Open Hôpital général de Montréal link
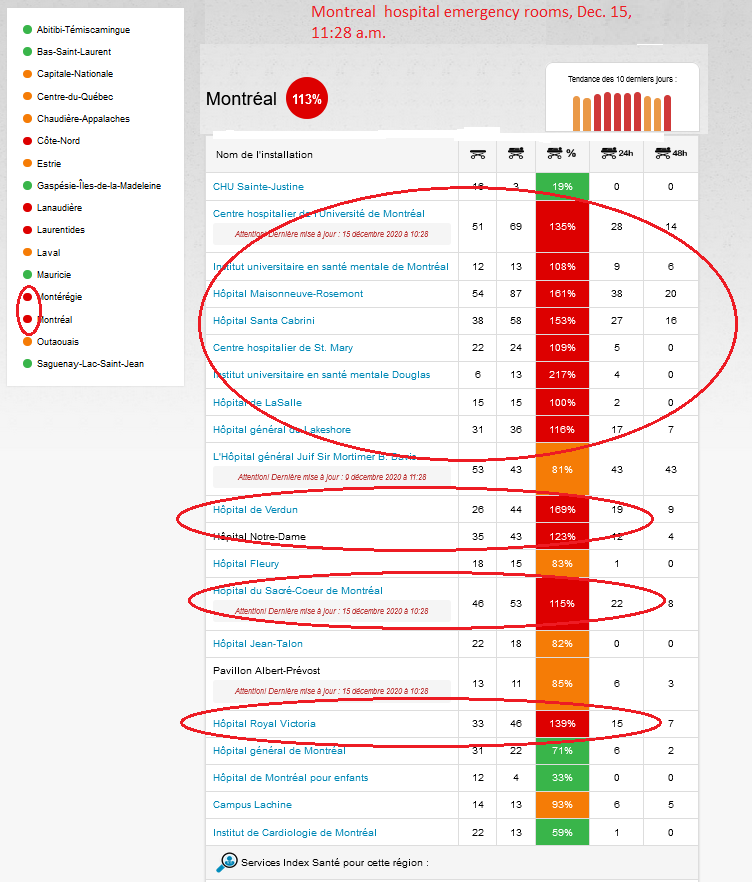The image size is (752, 882). click(x=279, y=750)
